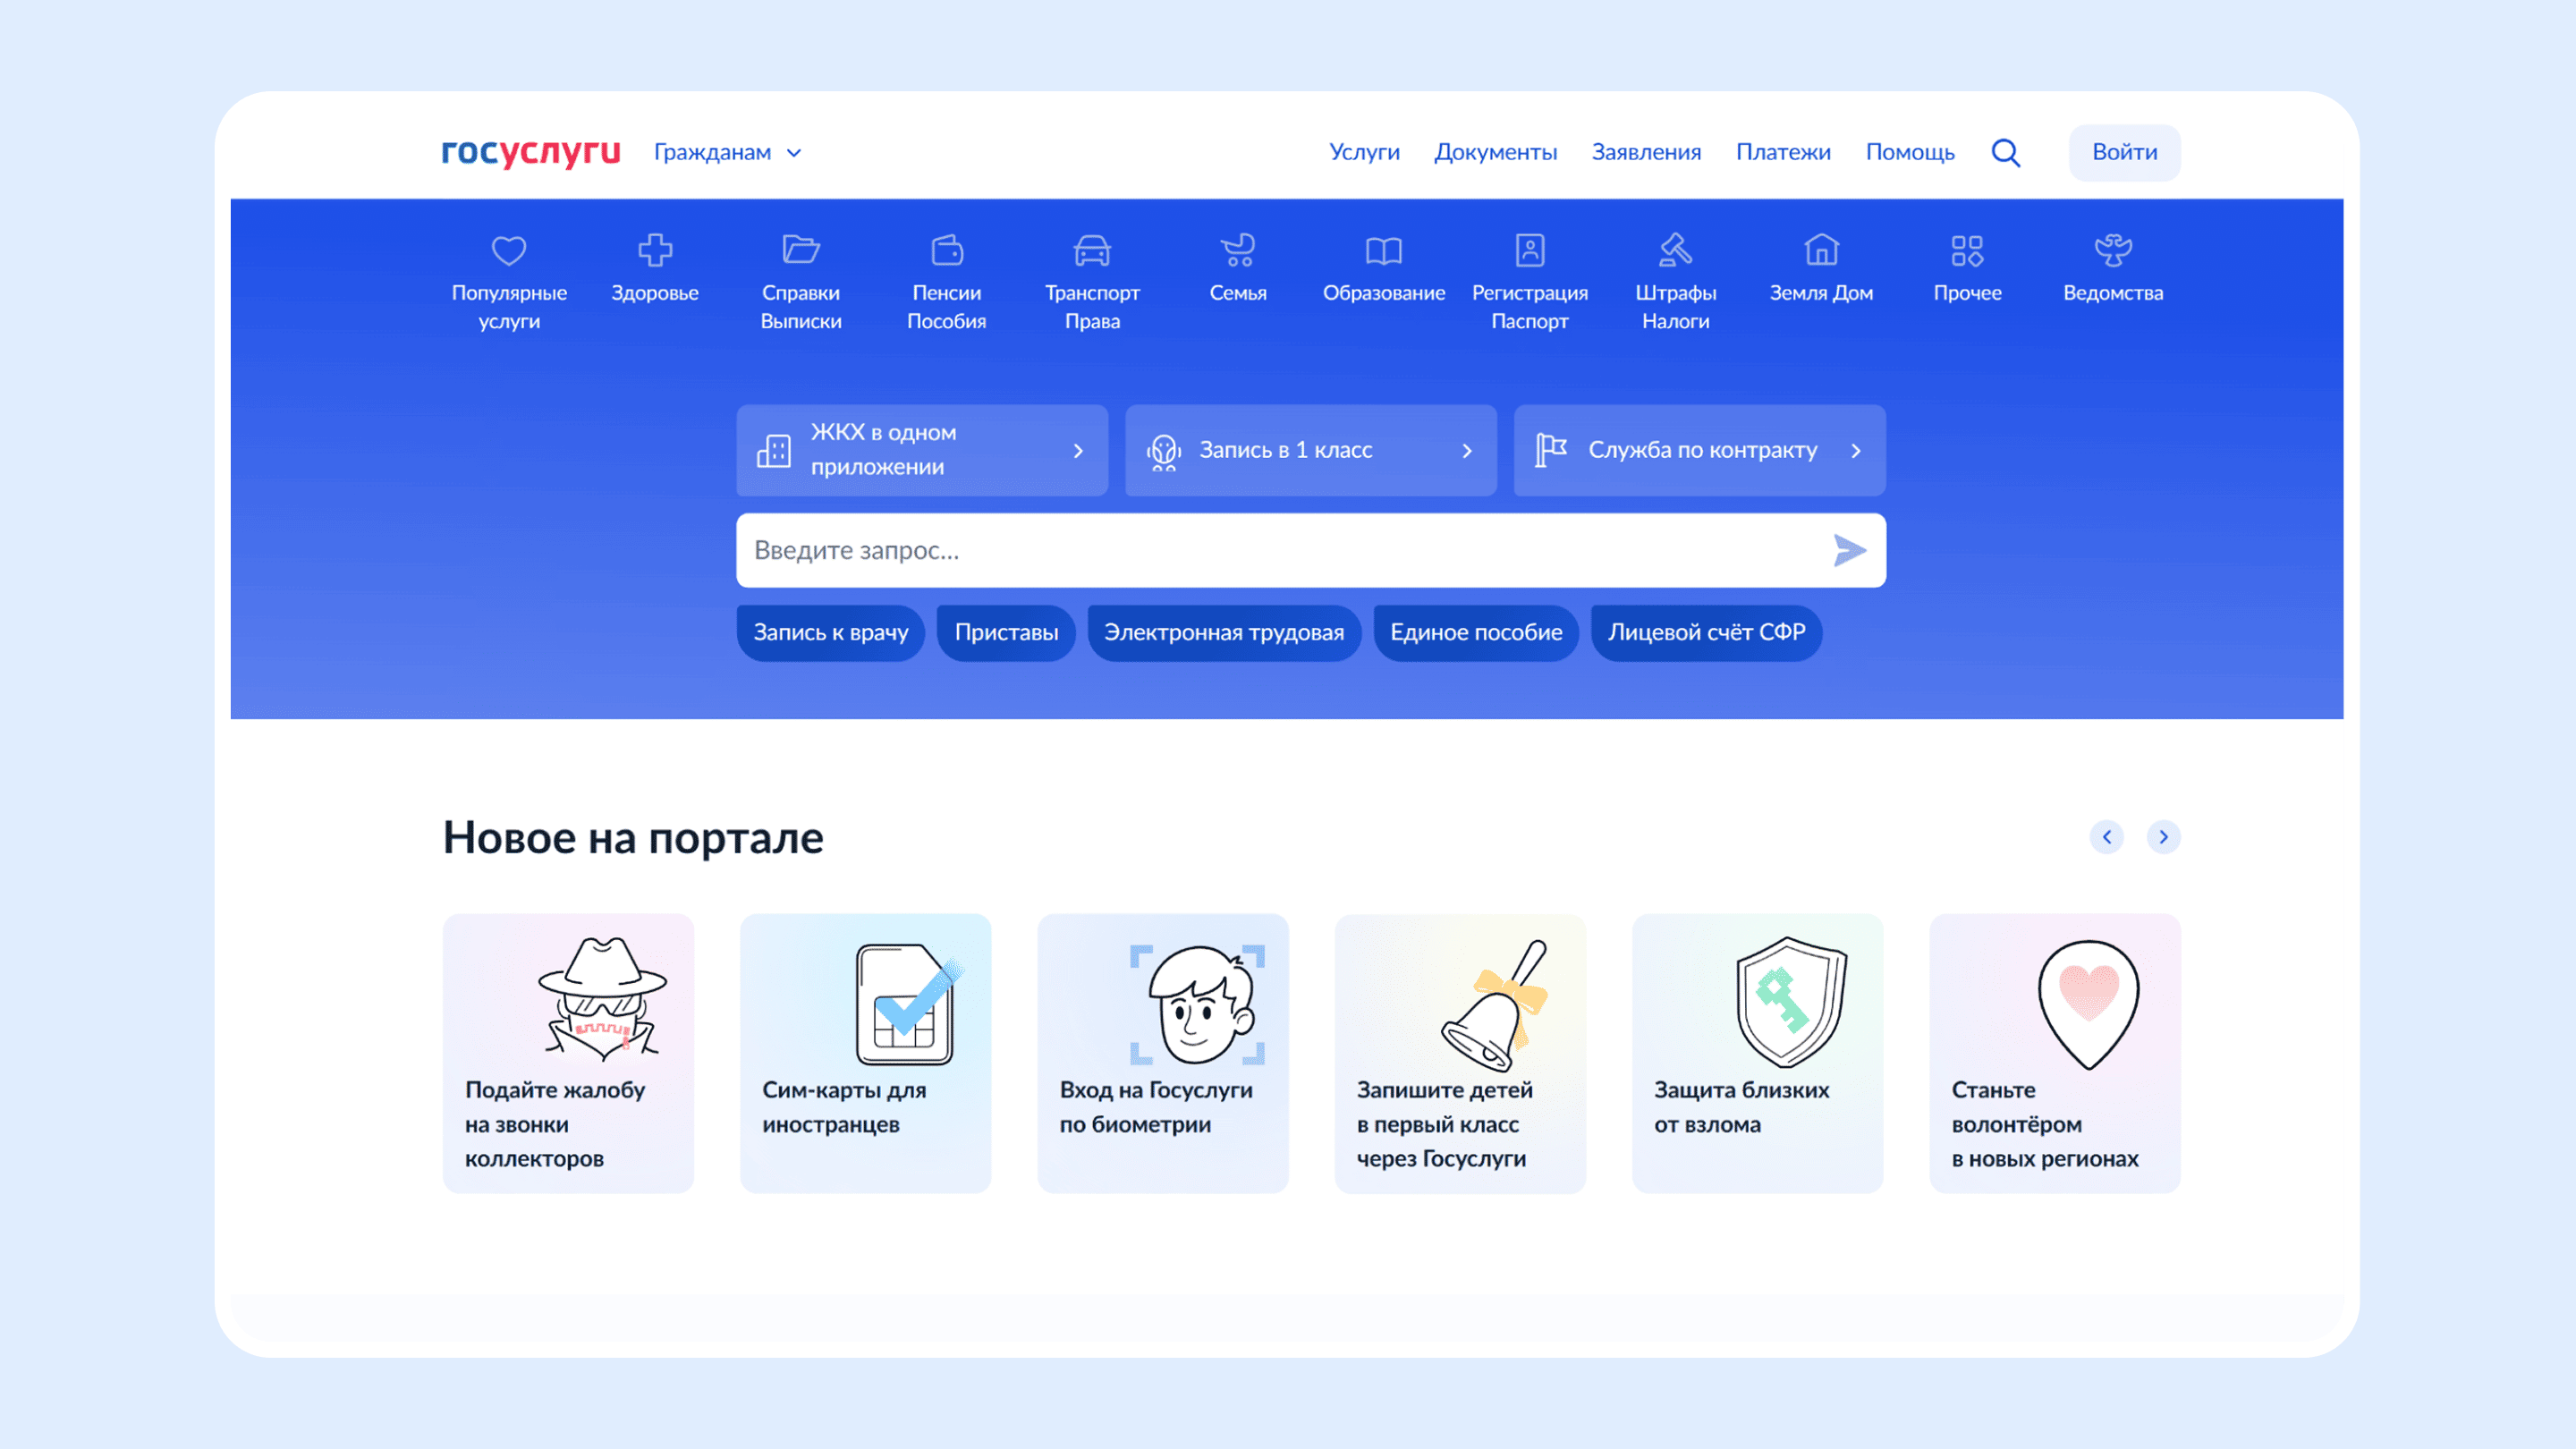Open the Документы menu item
Viewport: 2576px width, 1449px height.
tap(1495, 152)
